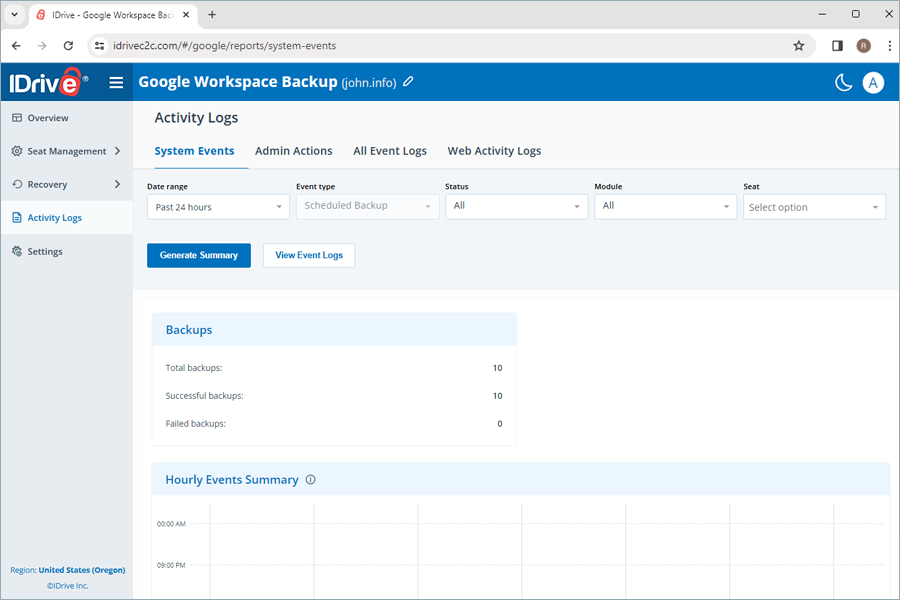
Task: Click the Backups card heading
Action: (189, 330)
